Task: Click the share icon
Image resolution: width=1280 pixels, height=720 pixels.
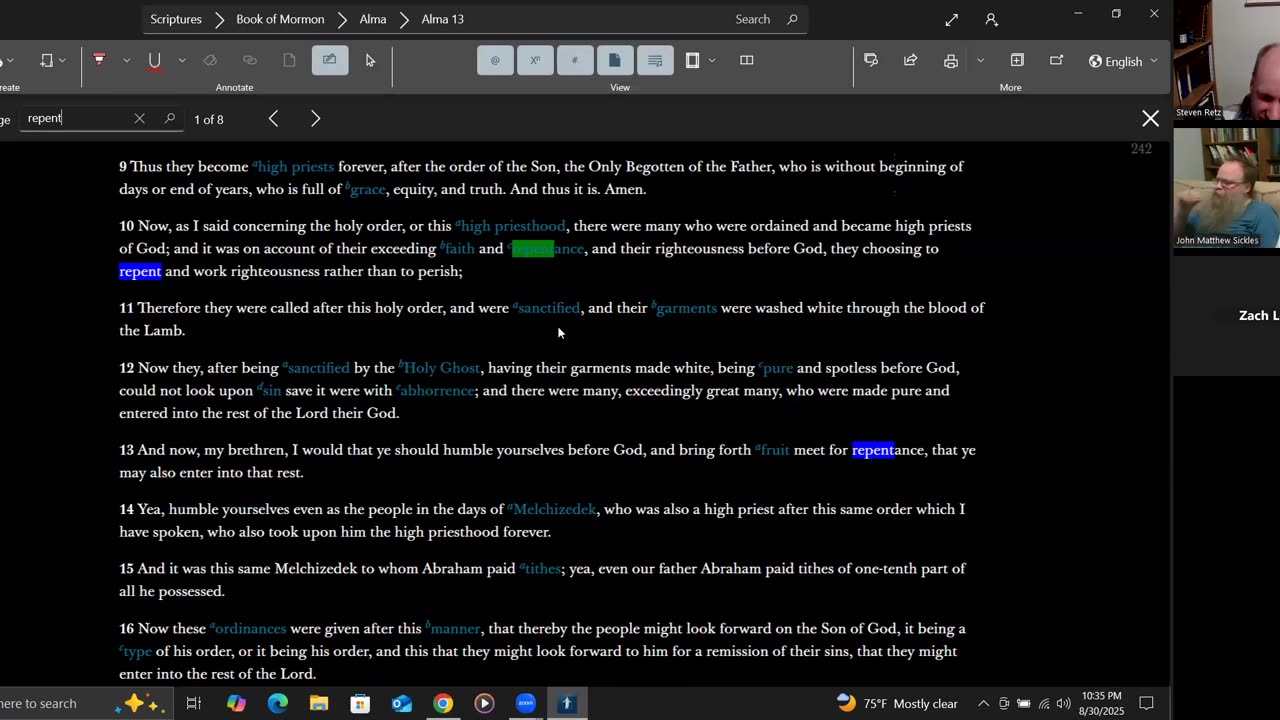Action: 910,60
